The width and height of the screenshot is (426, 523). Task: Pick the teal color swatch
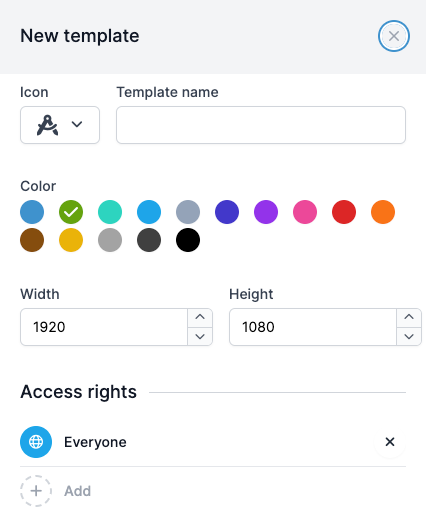110,212
